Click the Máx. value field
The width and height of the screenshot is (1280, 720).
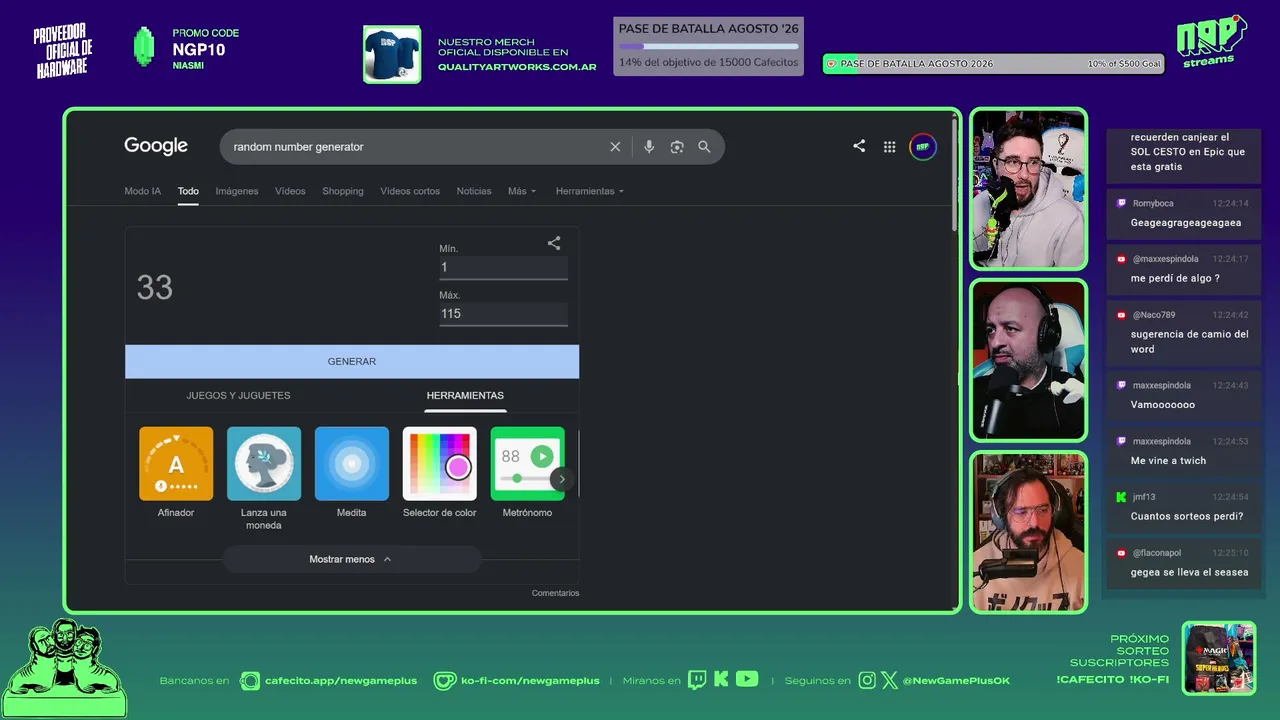tap(503, 314)
